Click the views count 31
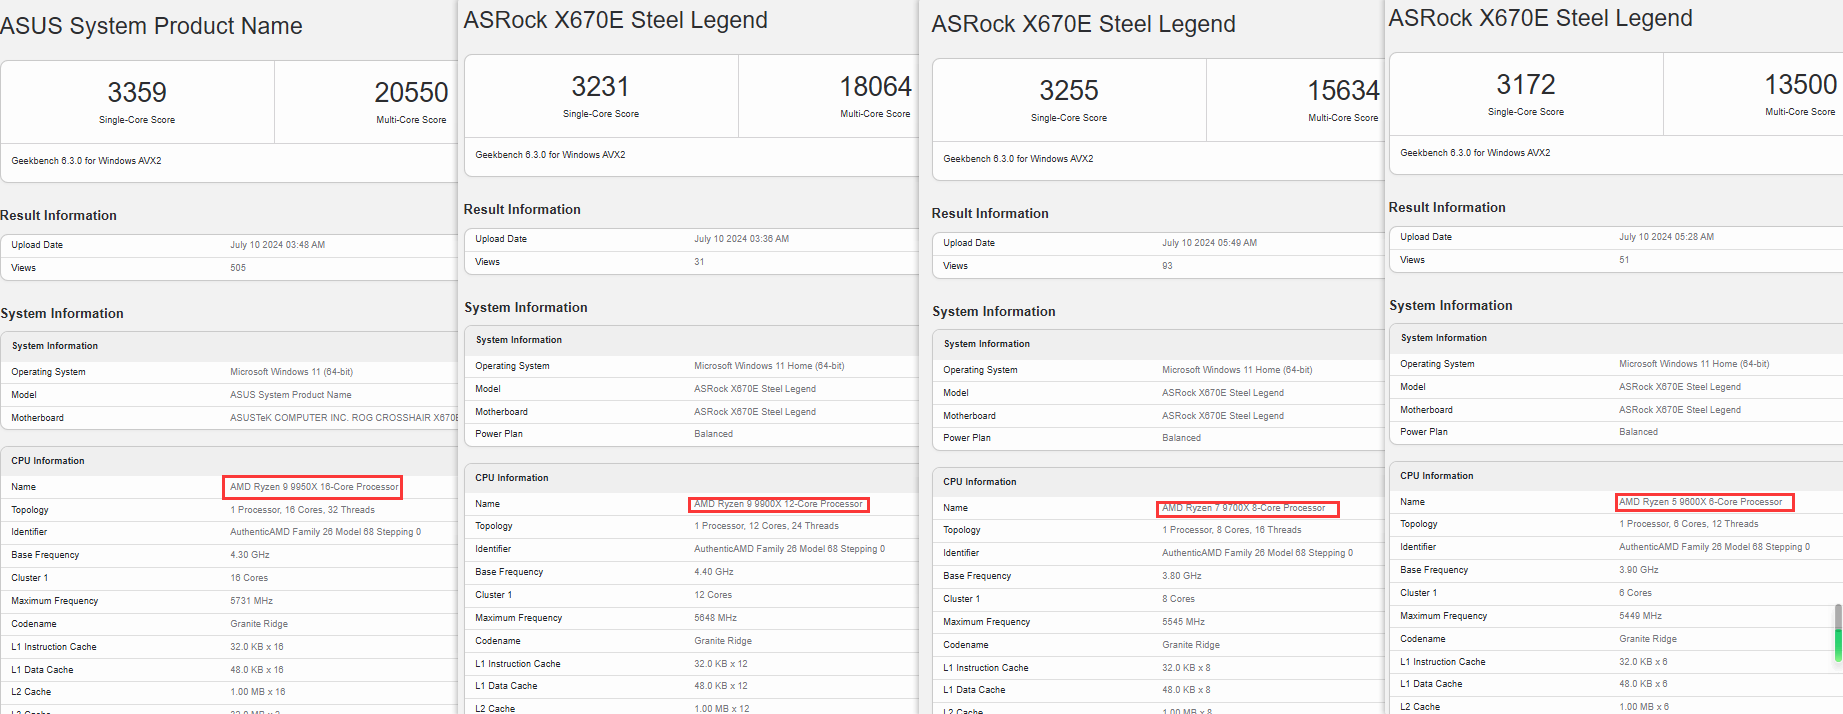Image resolution: width=1843 pixels, height=714 pixels. click(x=699, y=262)
